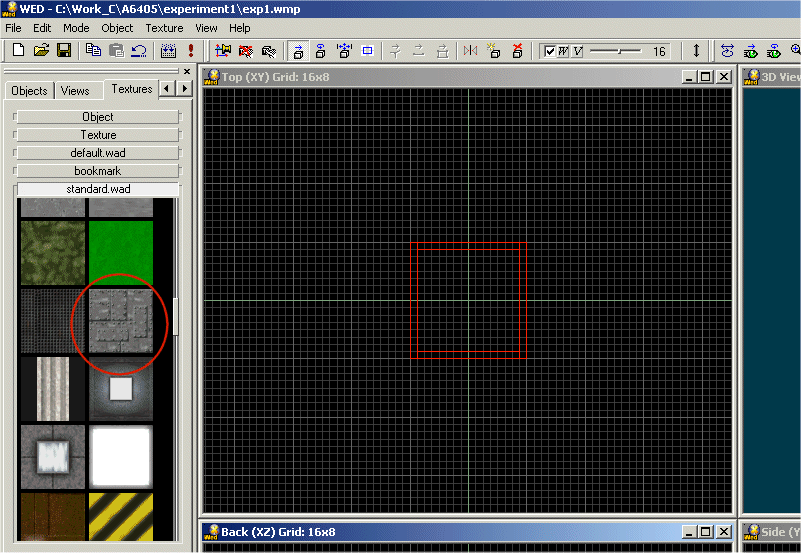Click the hand pointer toolbar icon

tap(269, 51)
